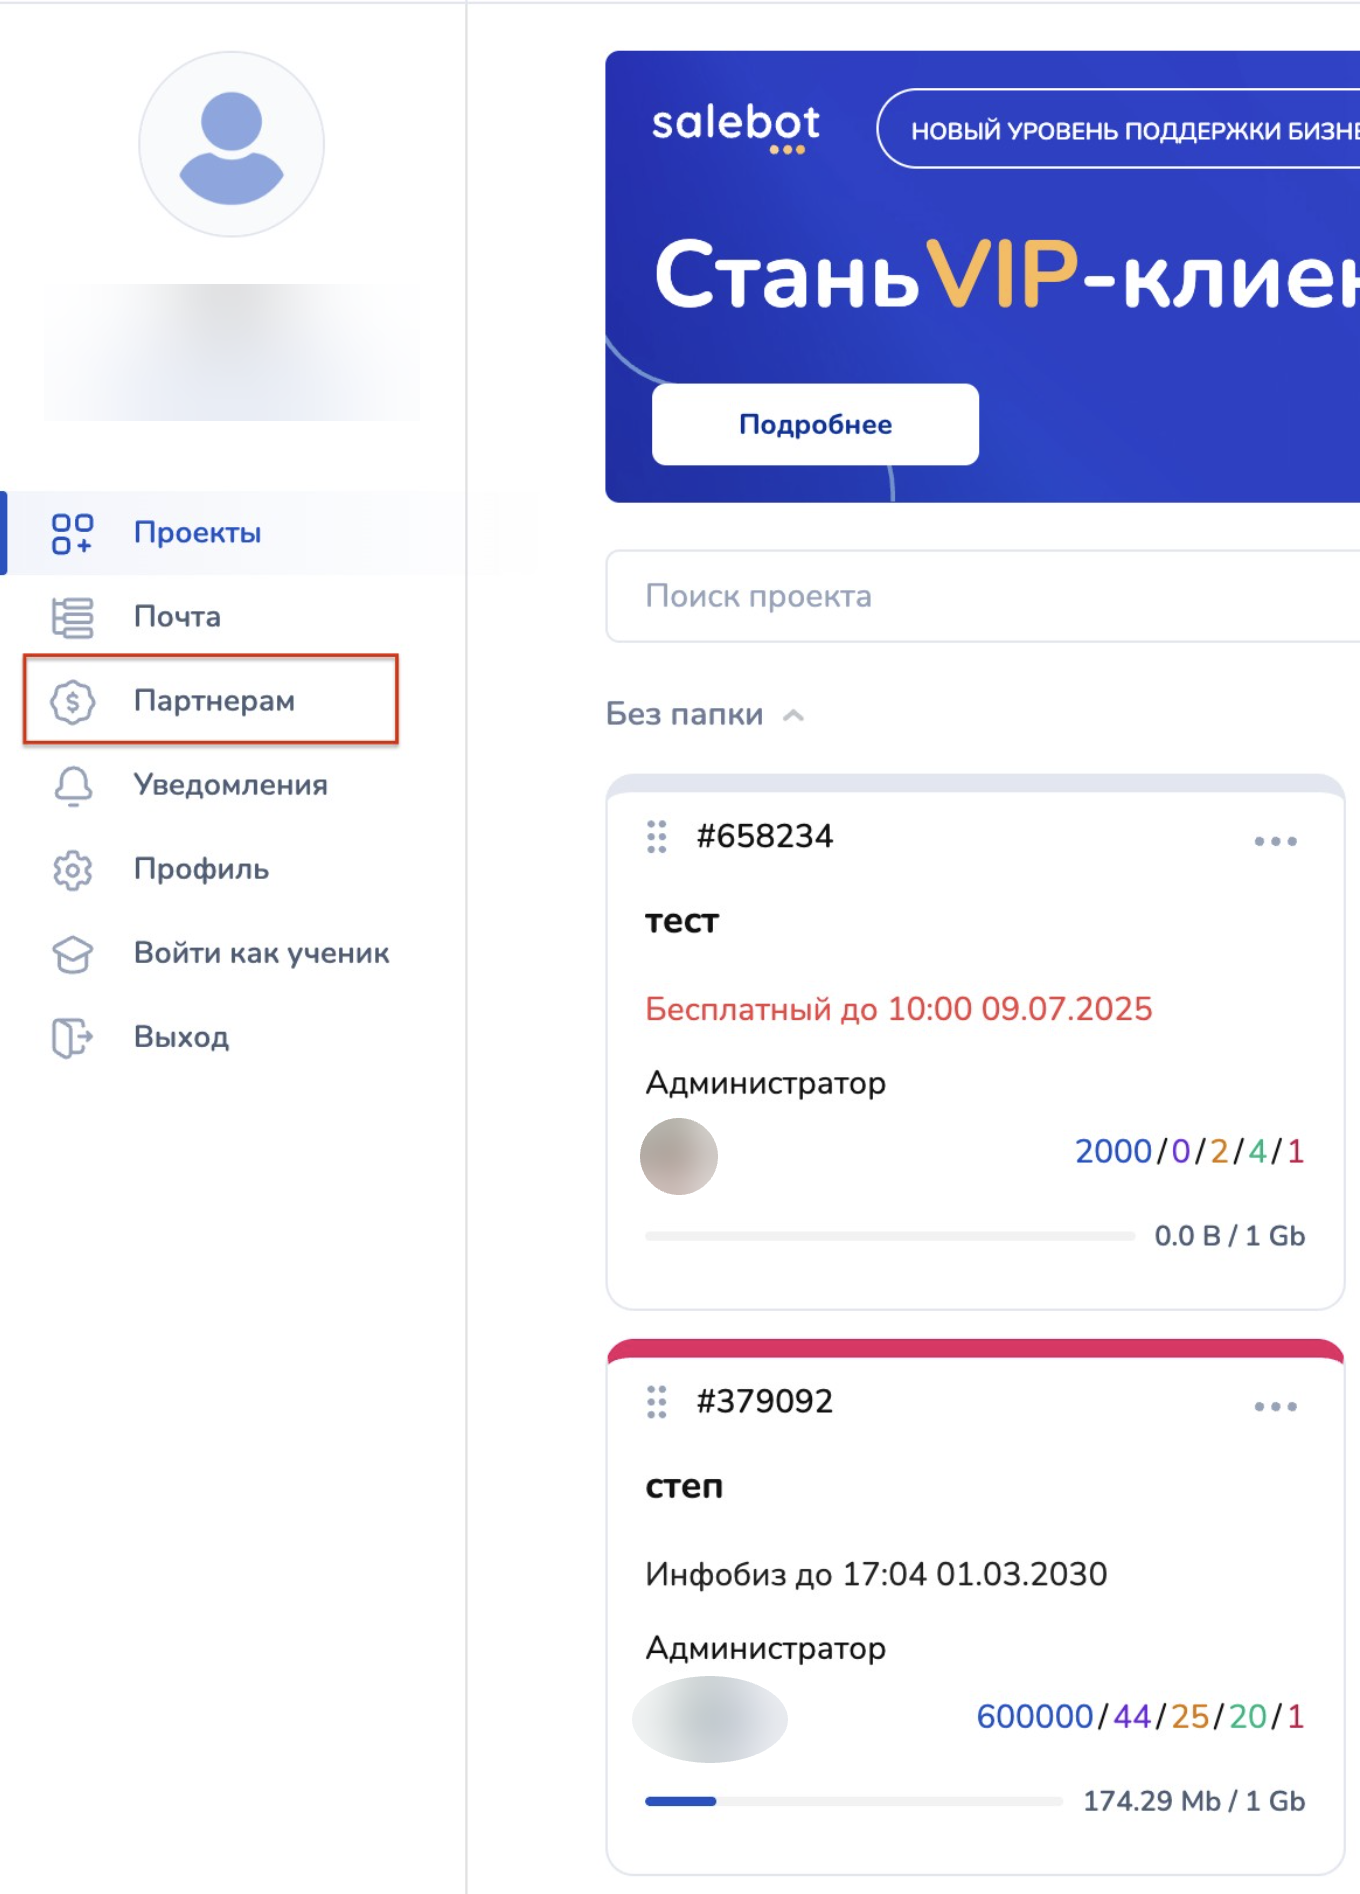
Task: Click the Projects grid icon in sidebar
Action: click(72, 533)
